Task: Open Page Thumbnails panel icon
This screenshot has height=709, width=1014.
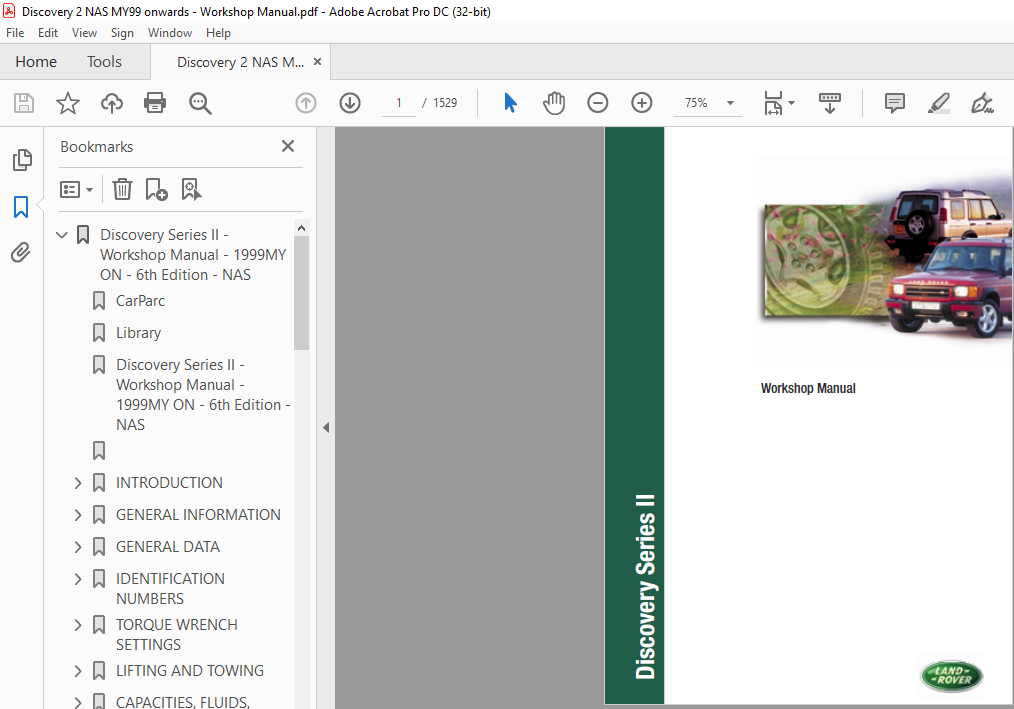Action: tap(22, 160)
